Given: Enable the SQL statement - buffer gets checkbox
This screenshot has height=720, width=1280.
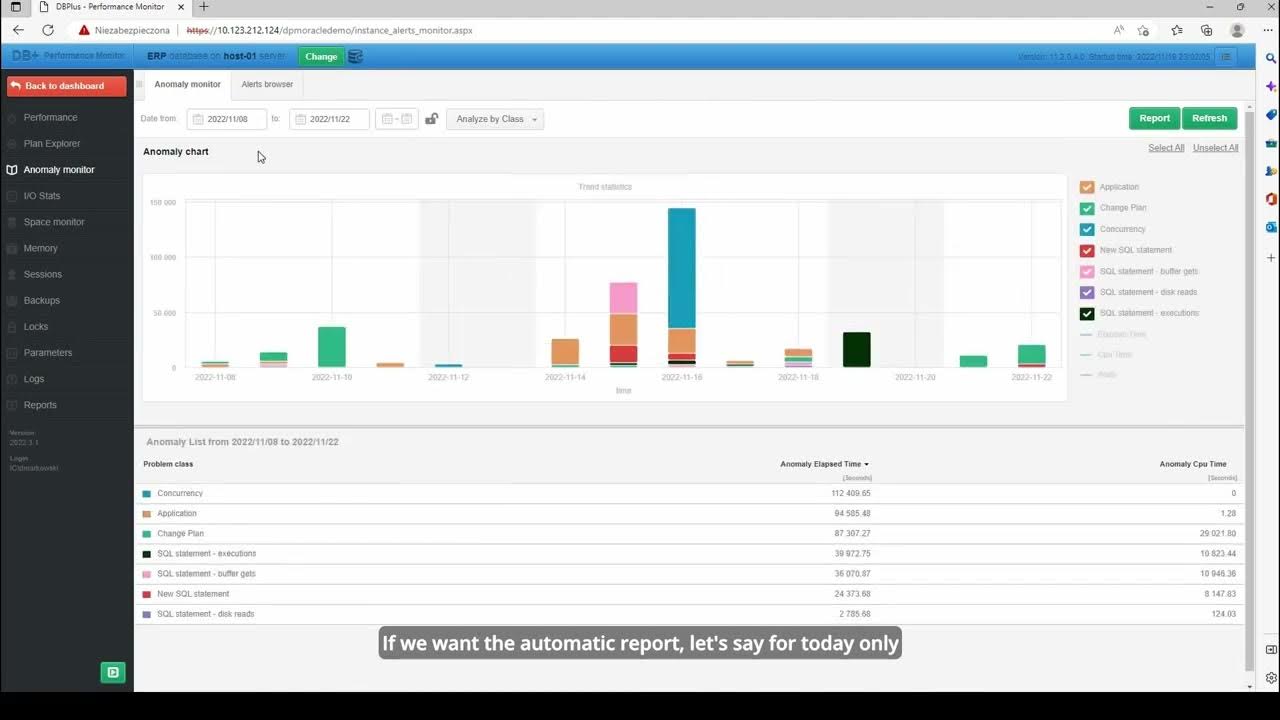Looking at the screenshot, I should pos(1086,270).
